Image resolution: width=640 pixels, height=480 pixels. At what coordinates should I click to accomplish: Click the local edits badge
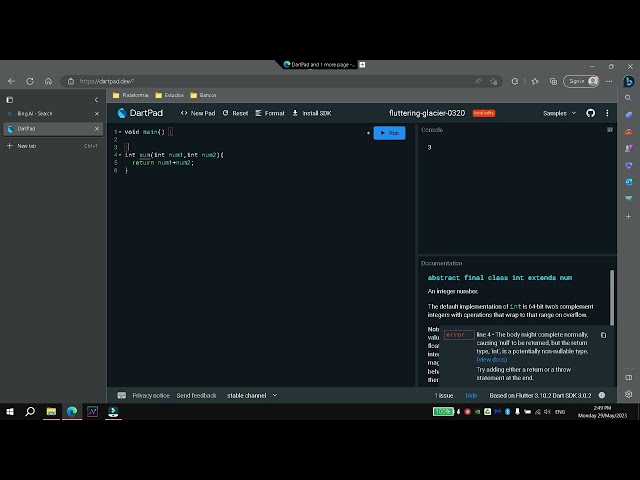click(484, 113)
